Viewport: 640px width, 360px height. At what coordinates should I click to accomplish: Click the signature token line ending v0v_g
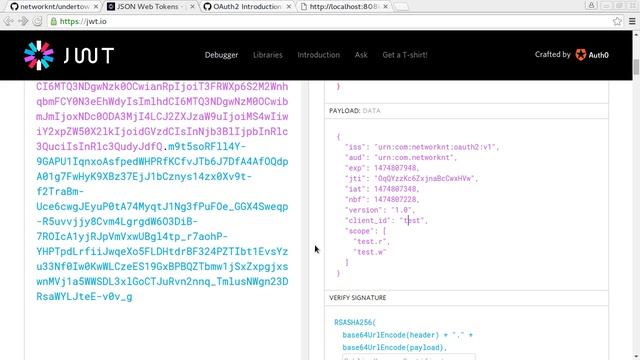pyautogui.click(x=84, y=297)
